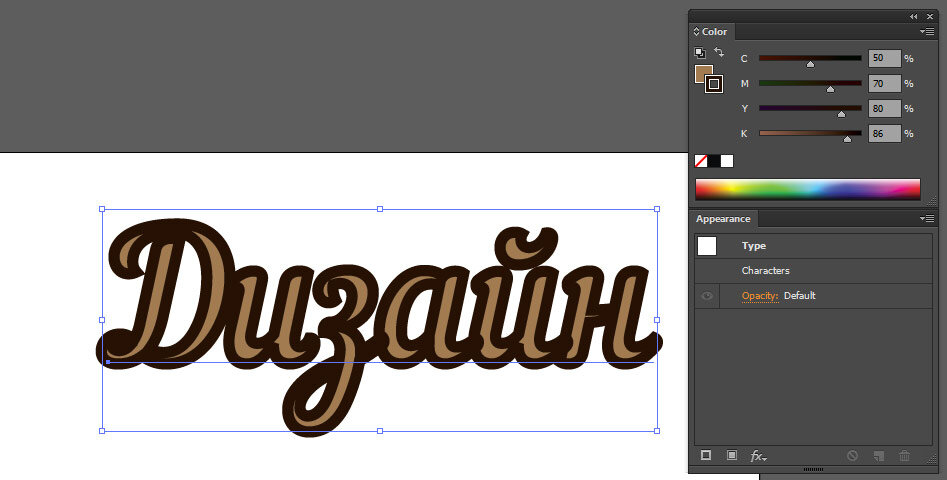Click the Default opacity value
The height and width of the screenshot is (480, 947).
[800, 296]
